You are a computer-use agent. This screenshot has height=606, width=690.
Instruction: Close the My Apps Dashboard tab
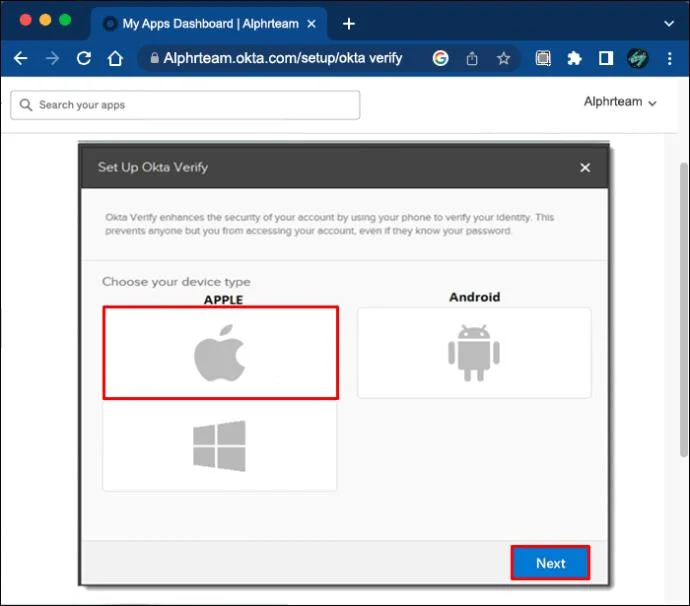coord(312,24)
